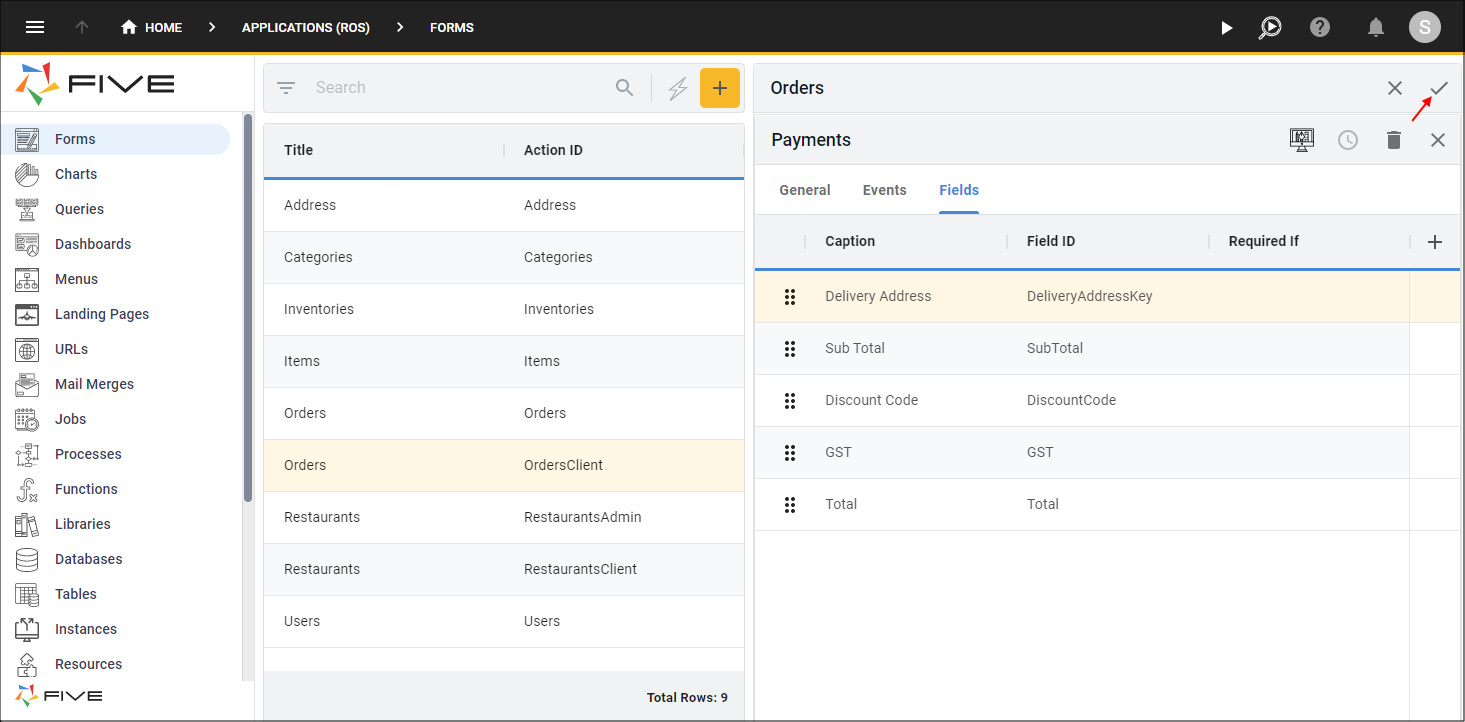The image size is (1465, 722).
Task: Open the Payments form preview icon
Action: click(1302, 140)
